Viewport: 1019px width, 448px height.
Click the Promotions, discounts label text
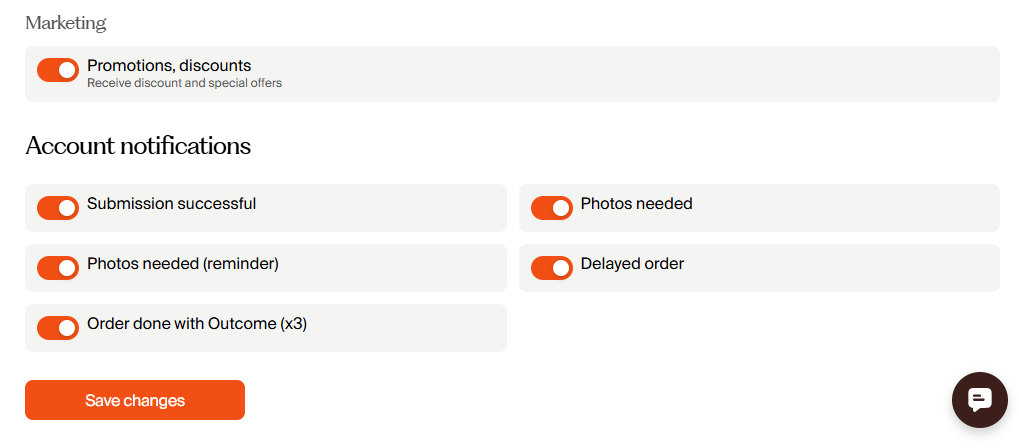click(x=169, y=66)
